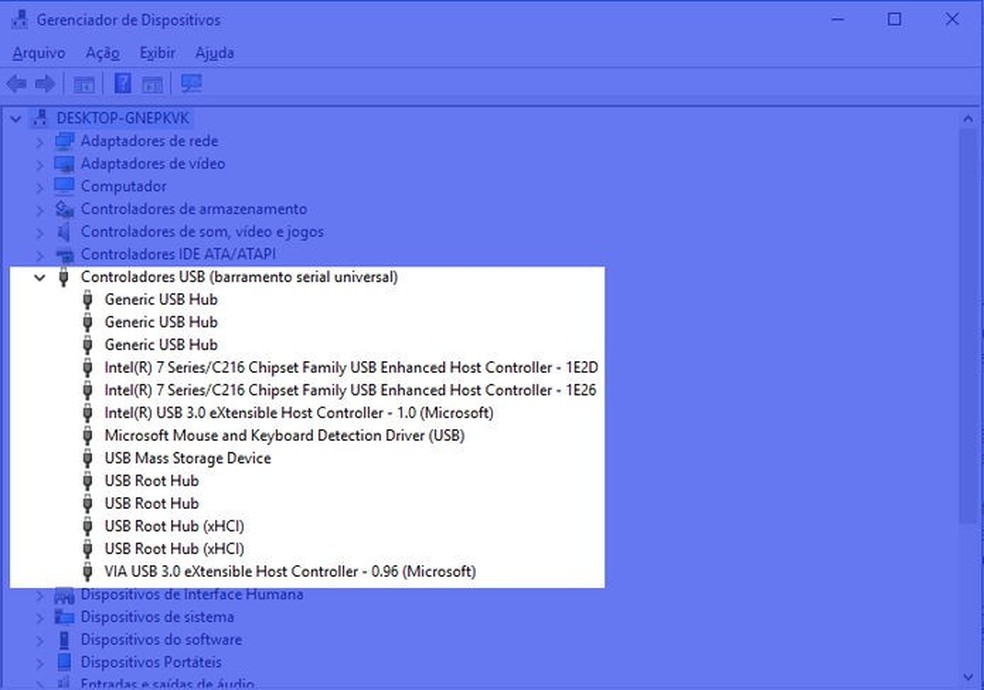
Task: Click the Computador monitor icon
Action: click(x=64, y=186)
